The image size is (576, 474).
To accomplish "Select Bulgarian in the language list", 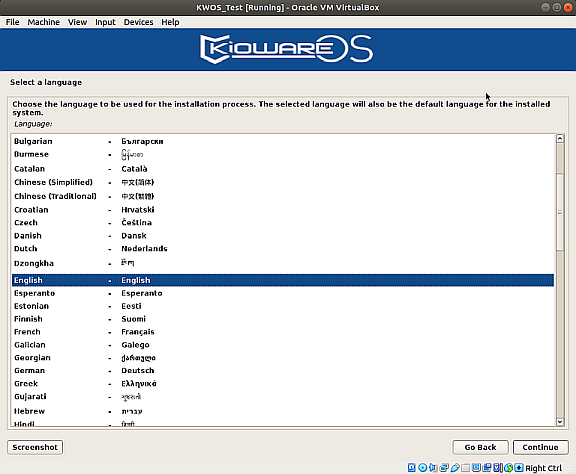I will coord(282,141).
